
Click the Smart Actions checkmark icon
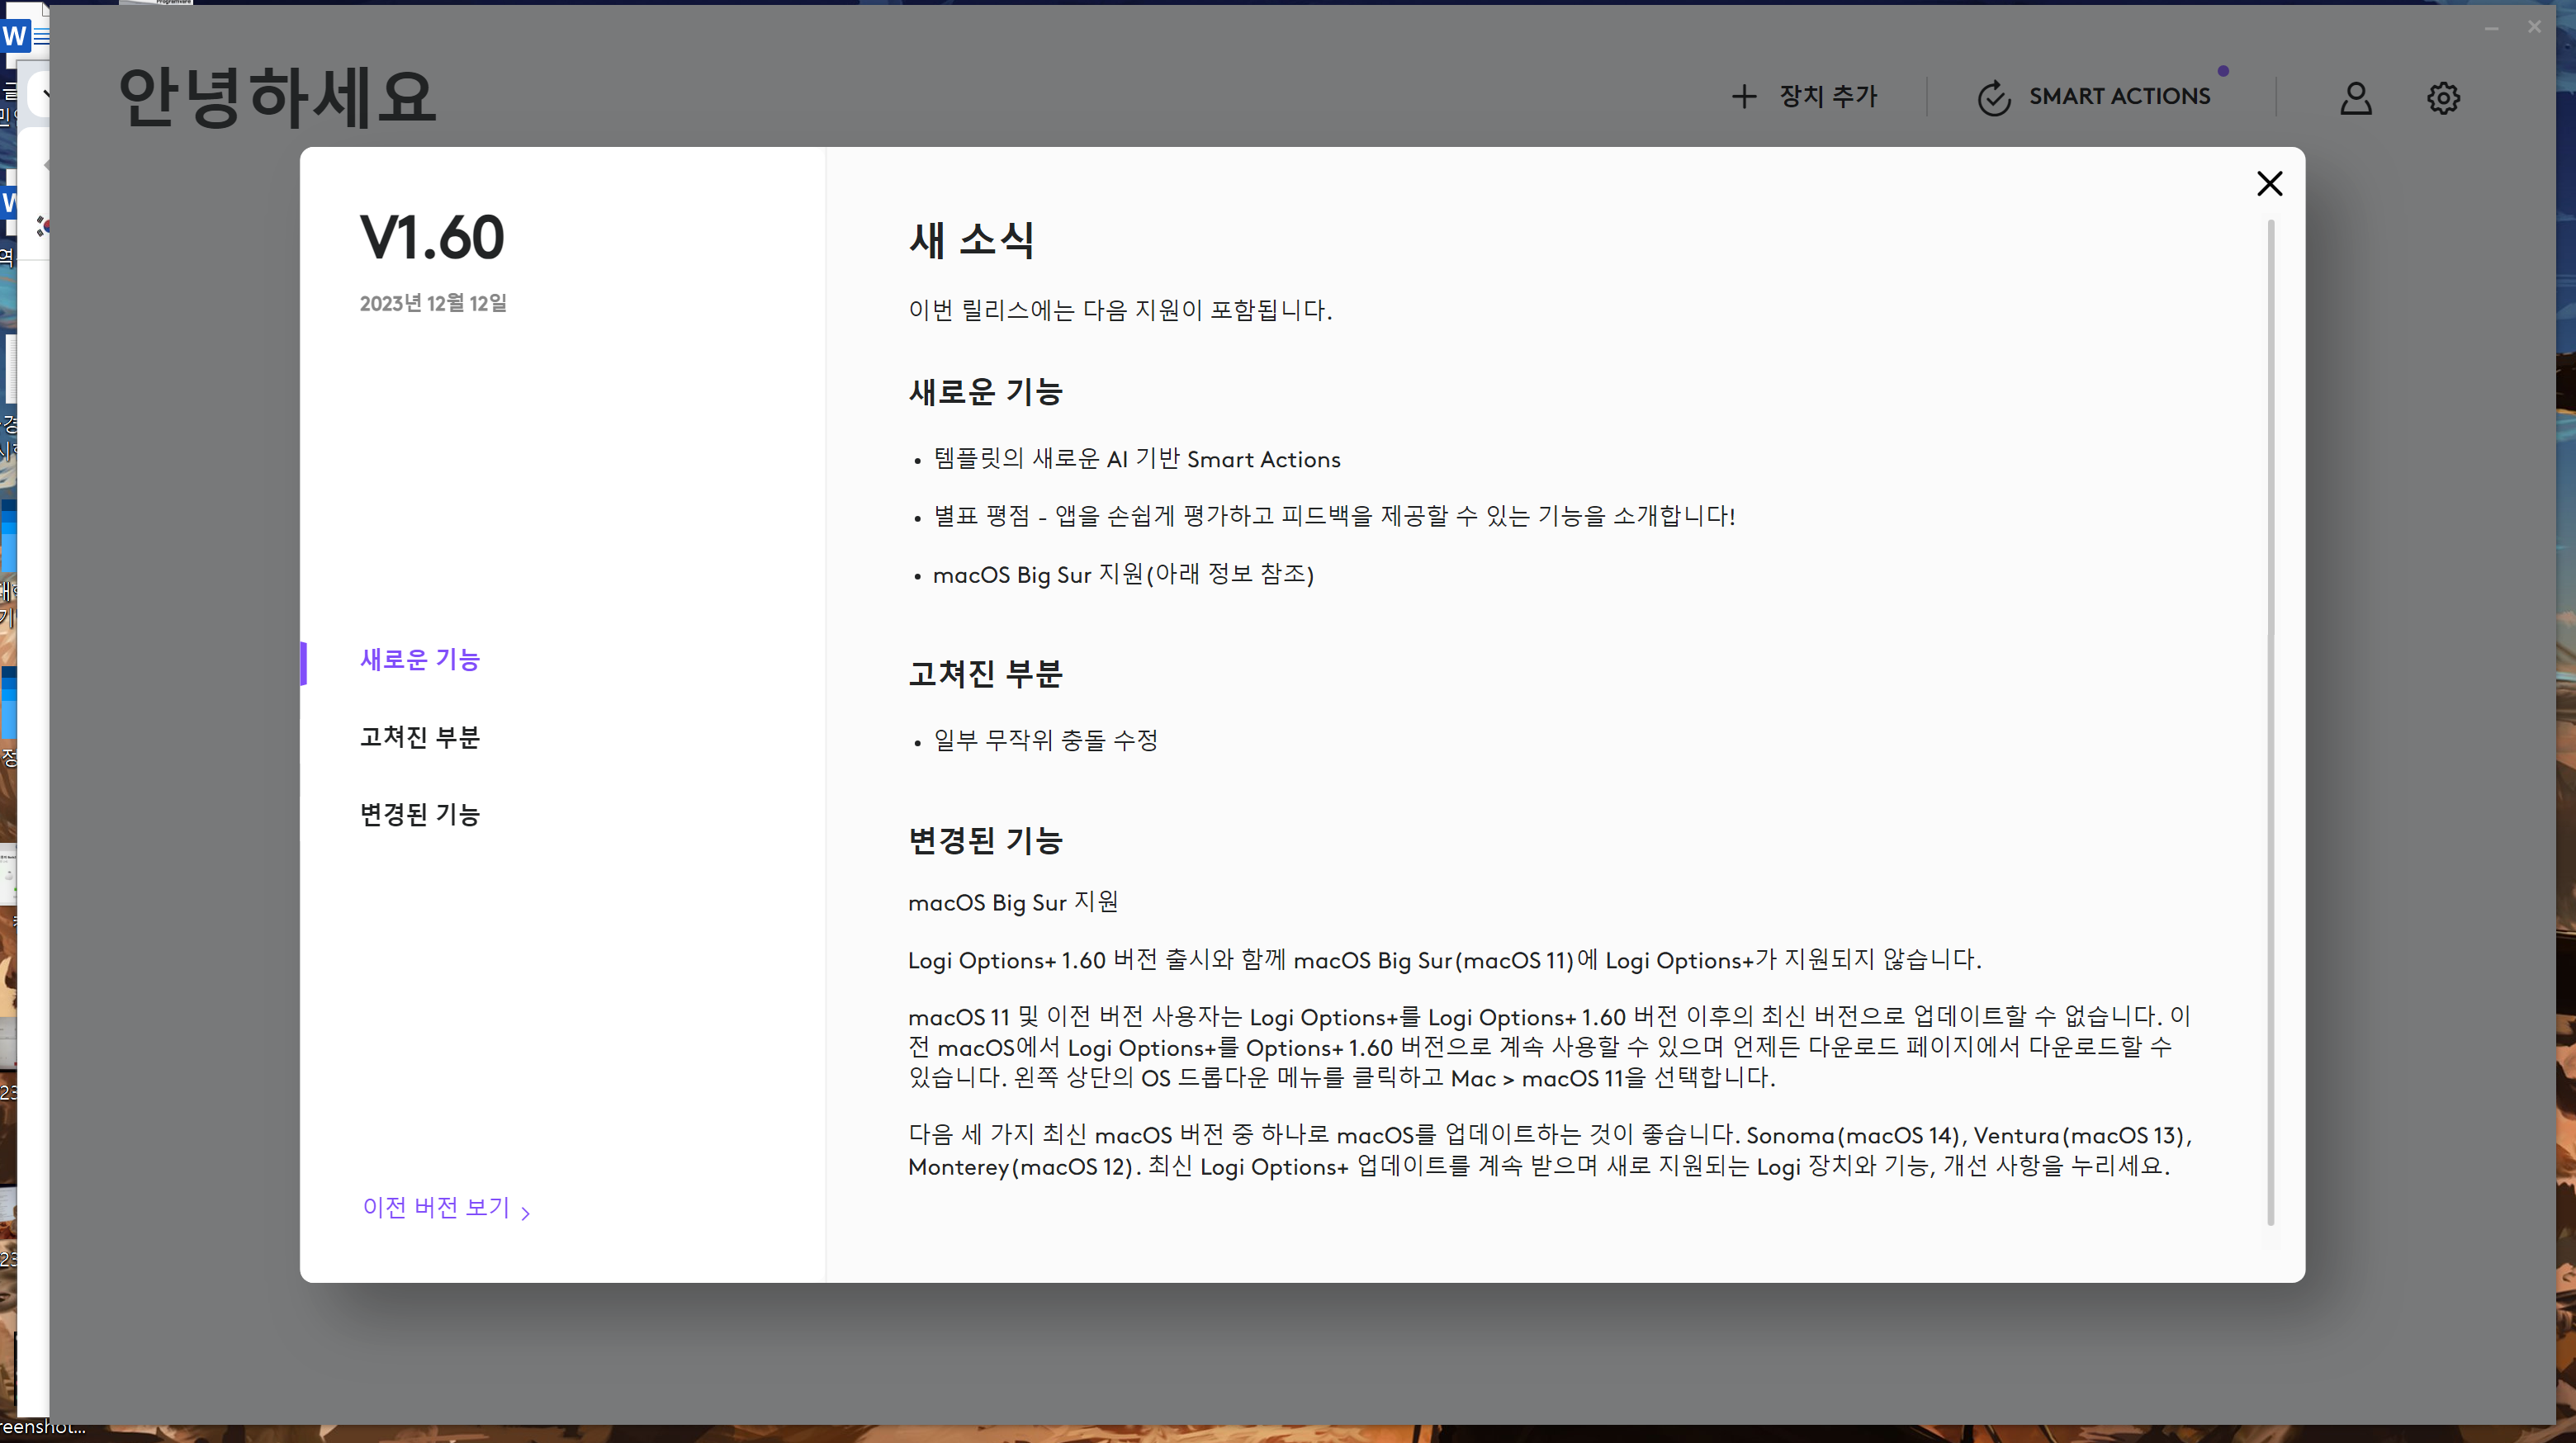1993,97
